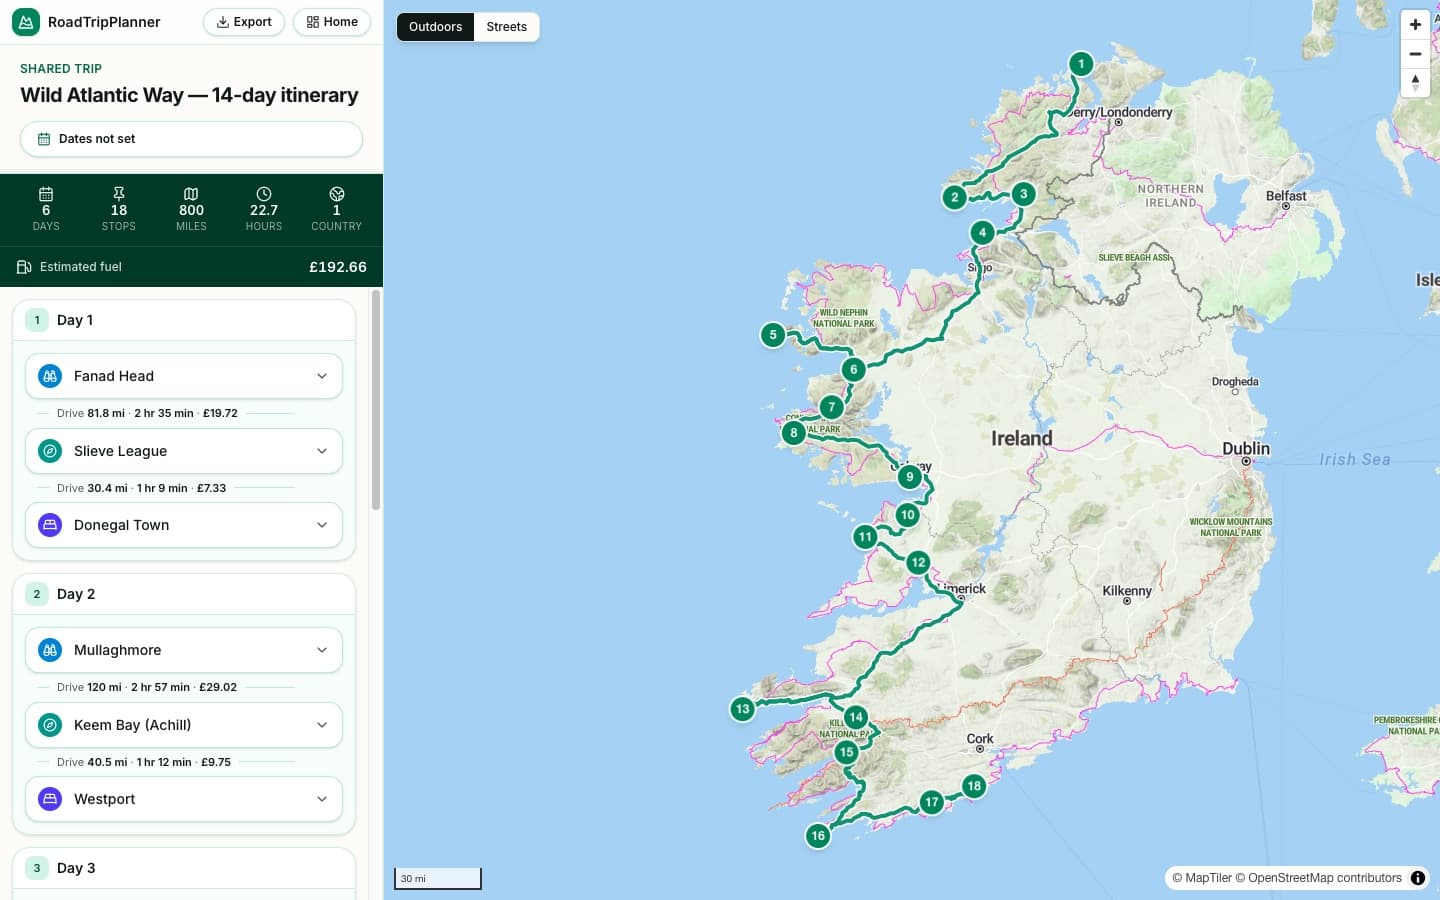Switch map to Streets style
Screen dimensions: 1440x900
pyautogui.click(x=507, y=27)
